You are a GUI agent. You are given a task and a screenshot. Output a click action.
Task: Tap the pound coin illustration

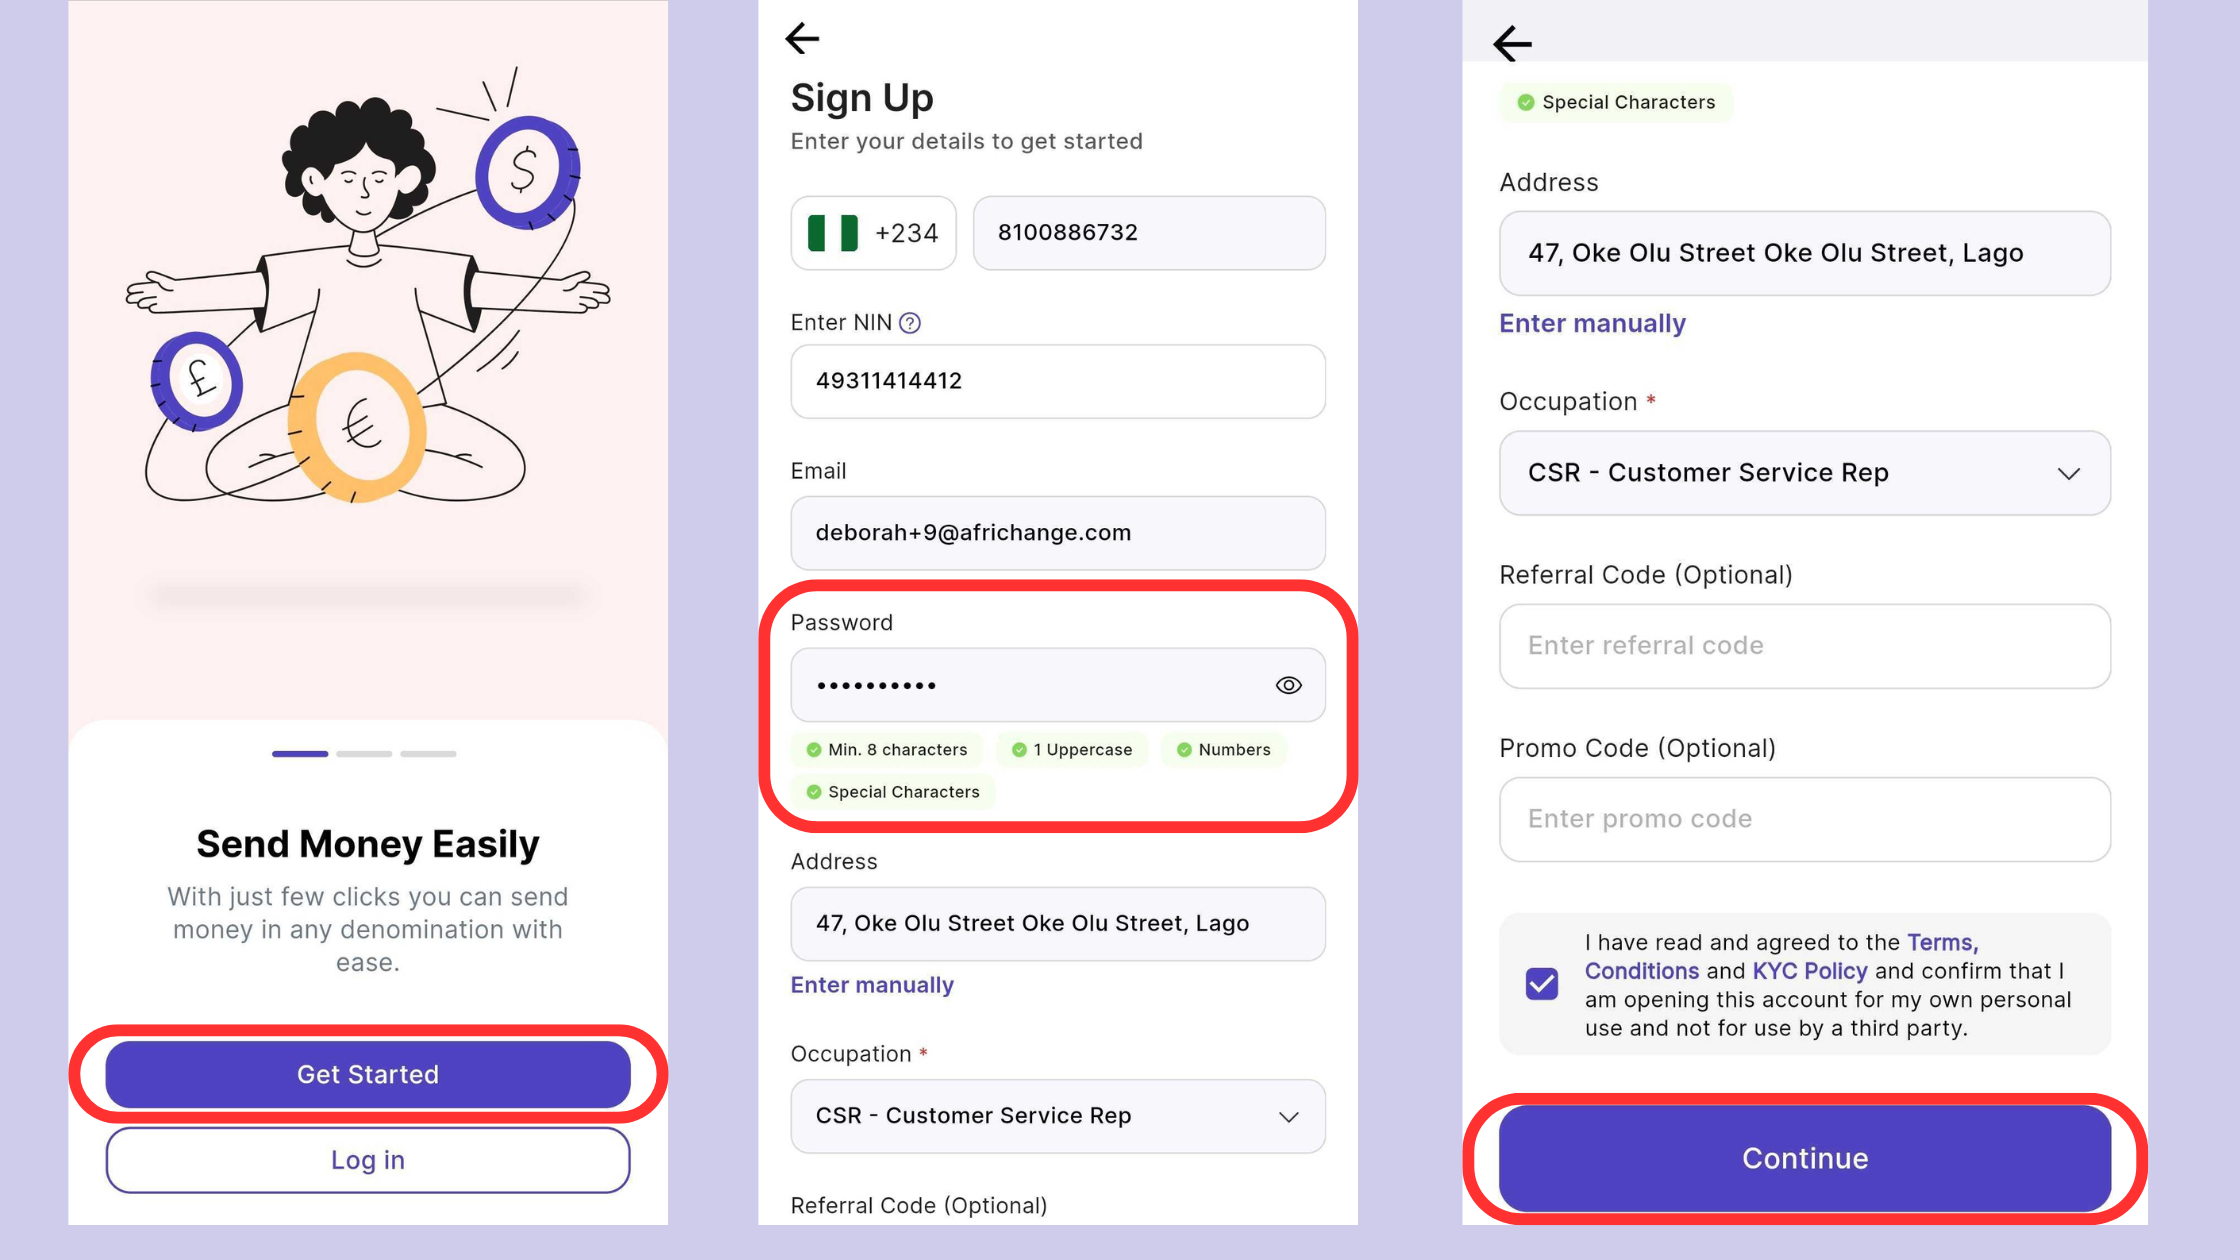point(196,381)
